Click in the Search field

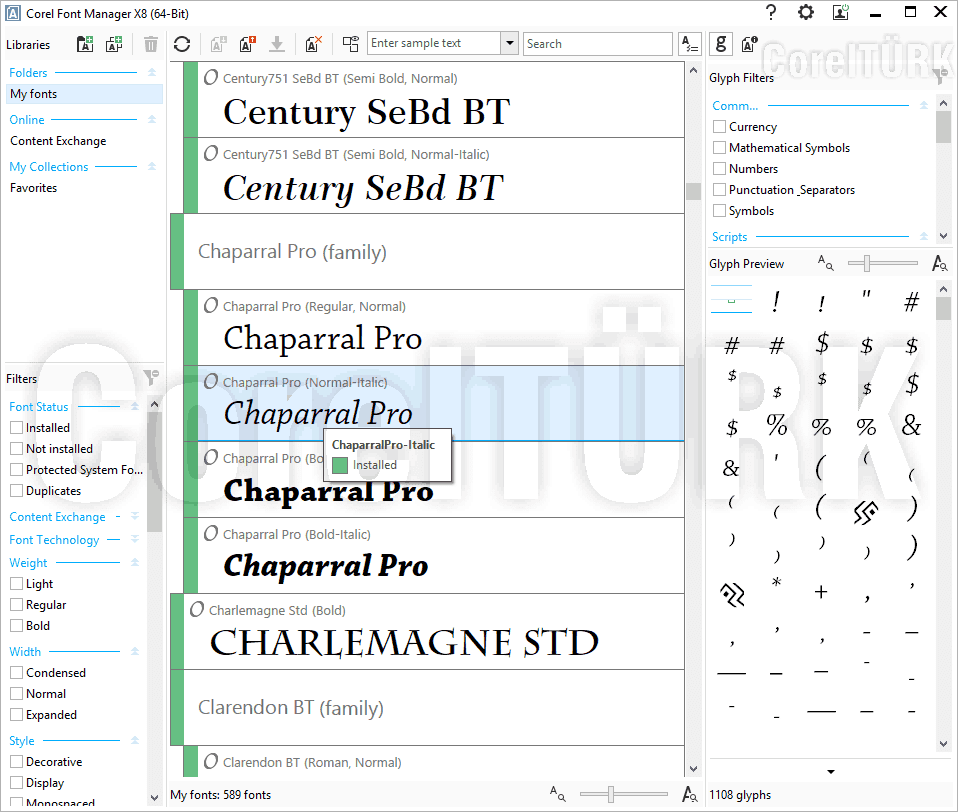(x=598, y=43)
